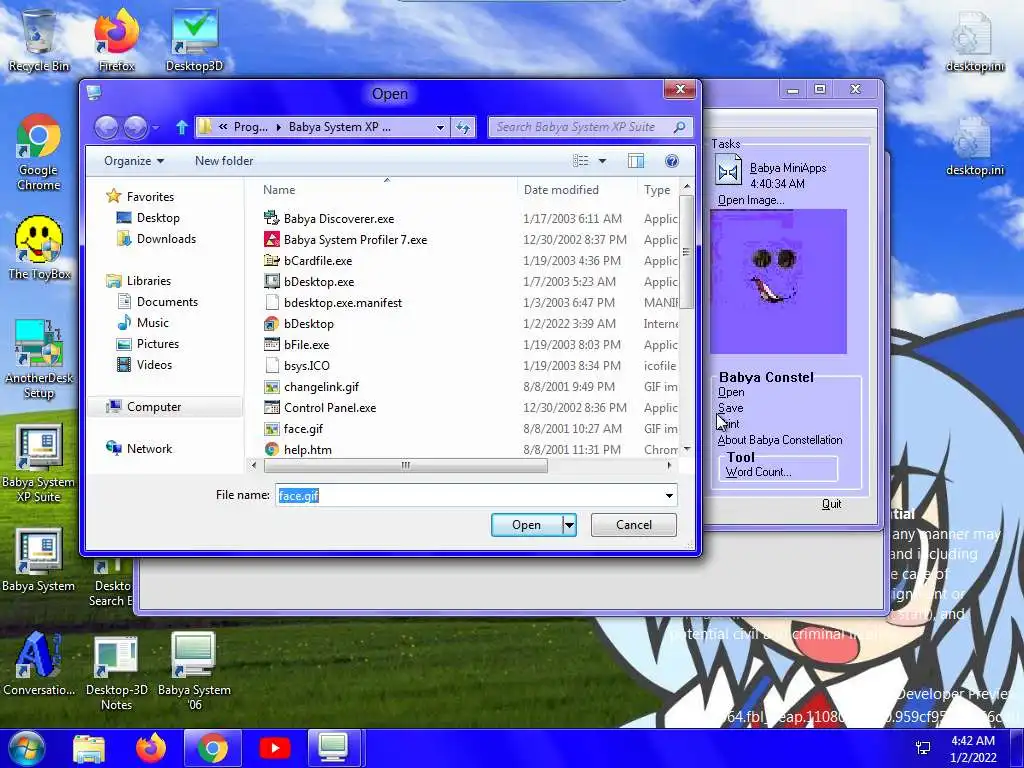Open the Recycle Bin desktop icon
The width and height of the screenshot is (1024, 768).
(39, 40)
